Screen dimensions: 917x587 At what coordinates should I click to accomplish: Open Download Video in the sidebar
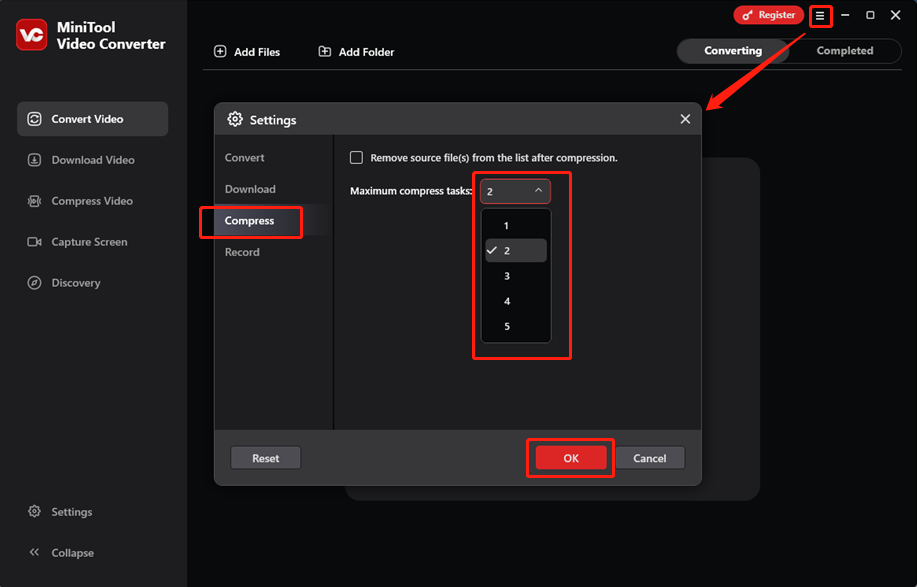point(92,160)
